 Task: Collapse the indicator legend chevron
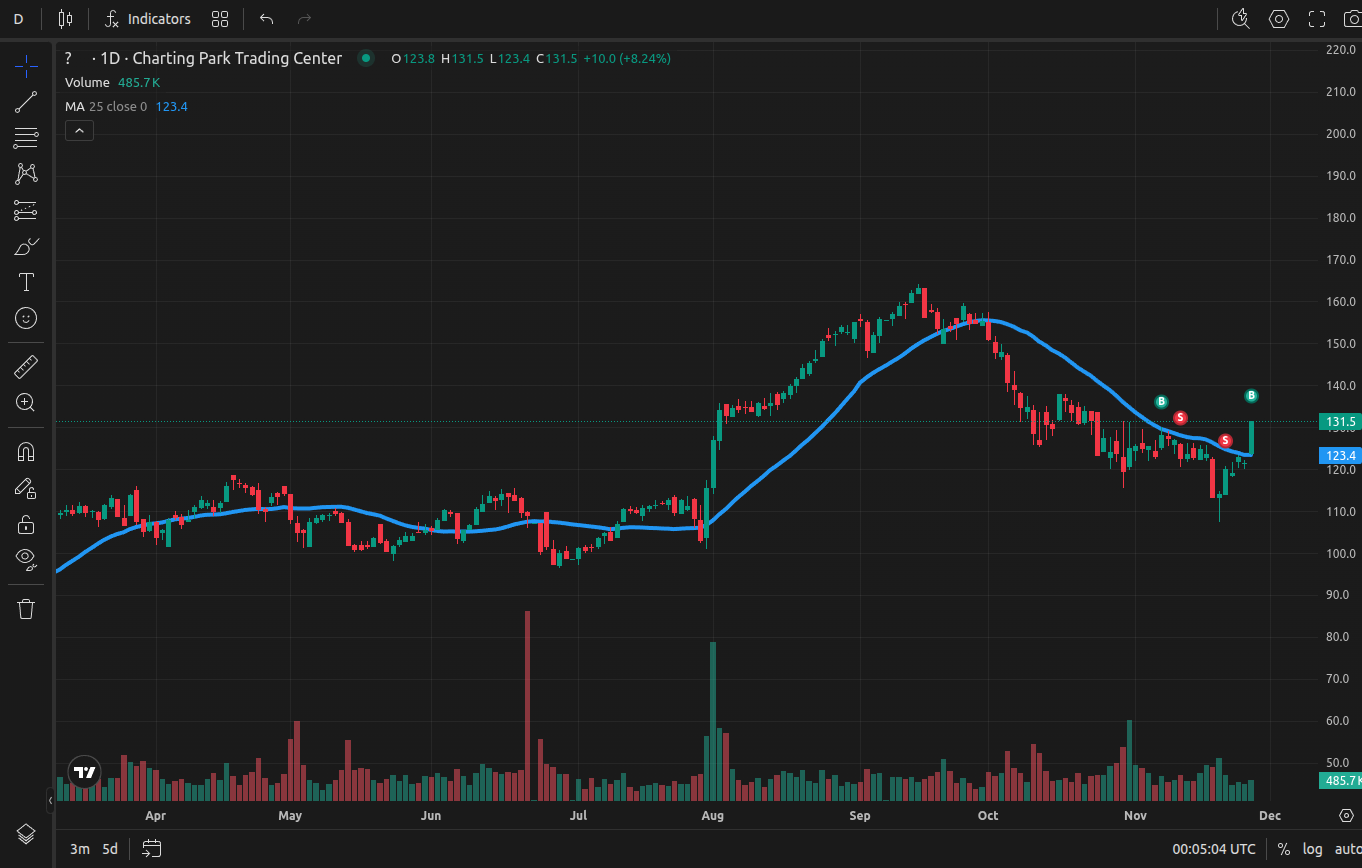pos(79,130)
